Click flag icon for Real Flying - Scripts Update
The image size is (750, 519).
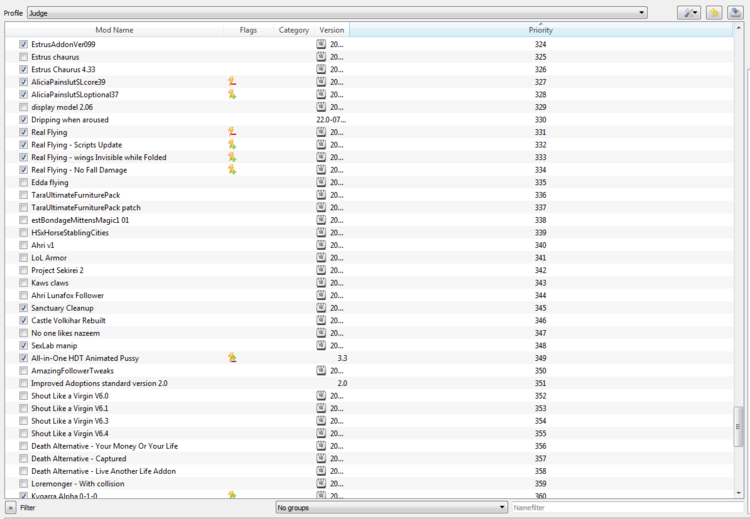pyautogui.click(x=232, y=144)
